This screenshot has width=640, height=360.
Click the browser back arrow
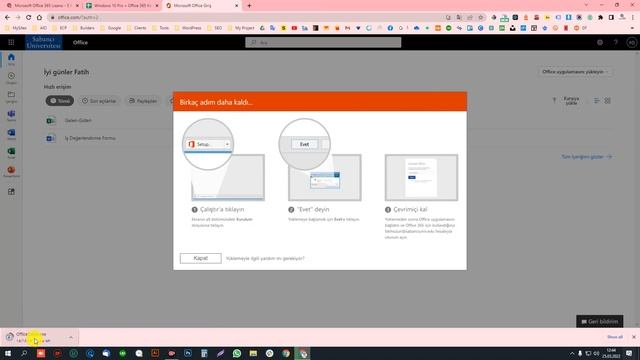point(7,18)
